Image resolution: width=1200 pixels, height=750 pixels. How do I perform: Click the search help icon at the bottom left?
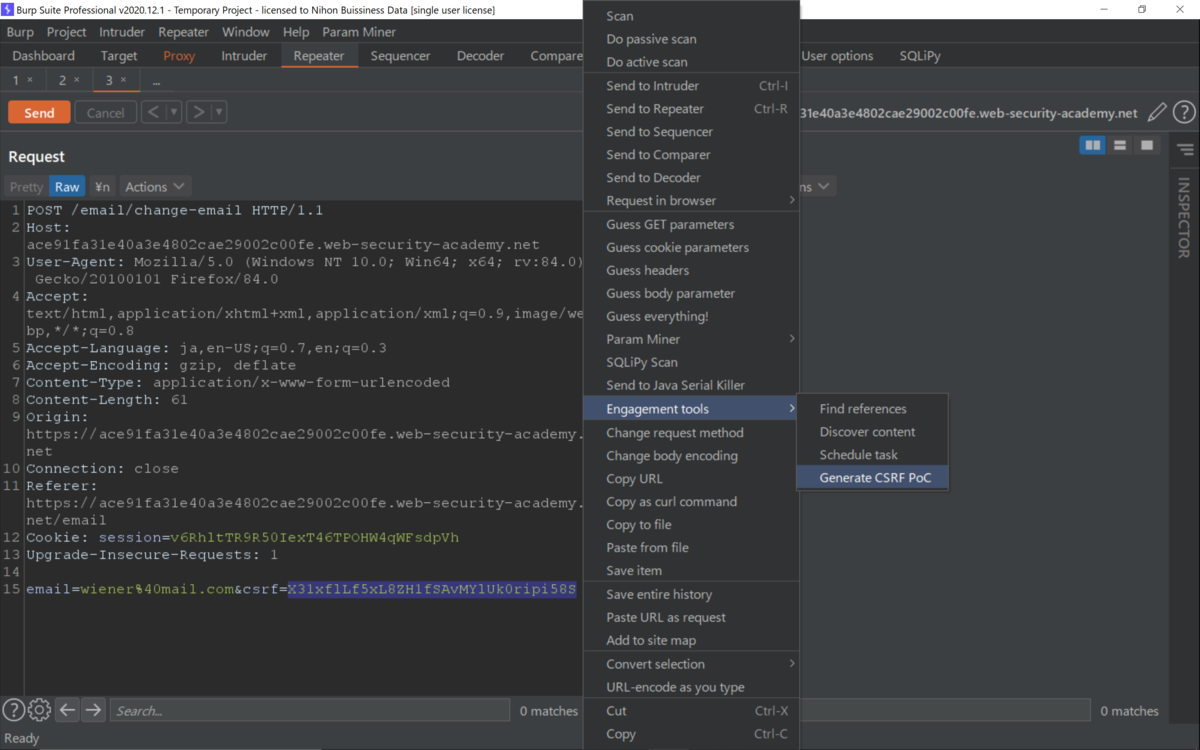coord(13,710)
